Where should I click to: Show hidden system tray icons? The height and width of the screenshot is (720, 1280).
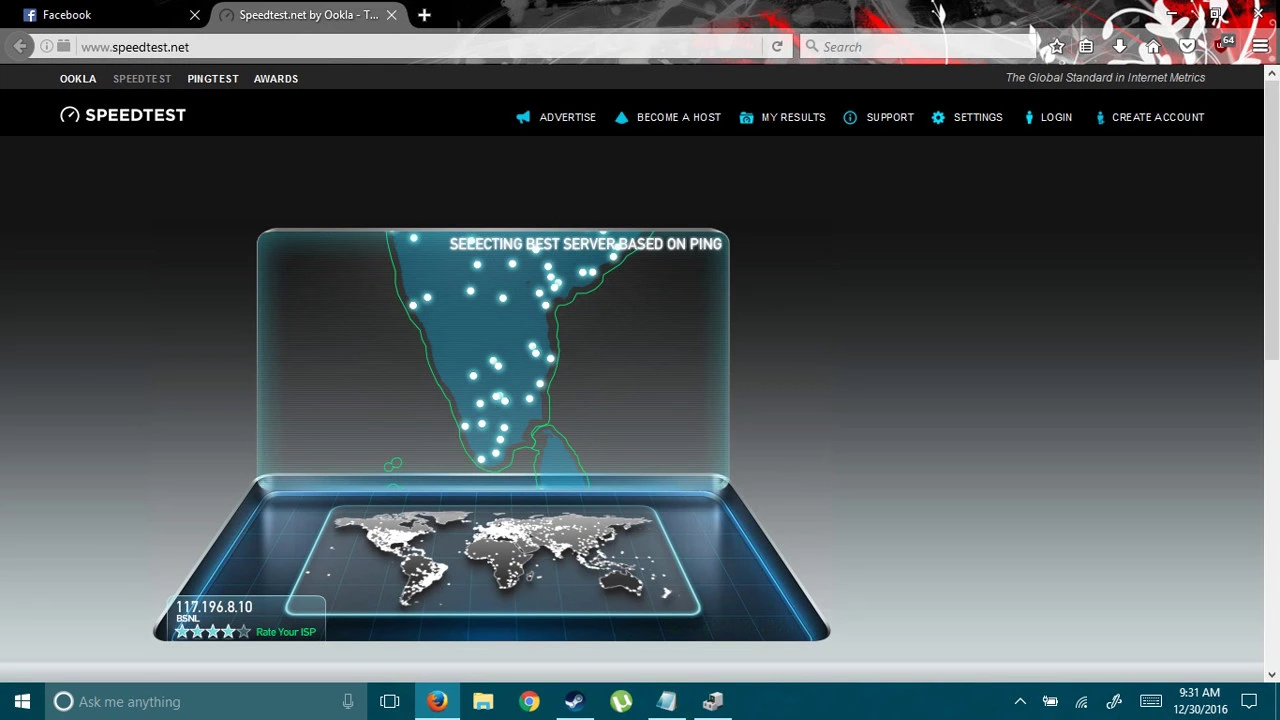point(1020,701)
